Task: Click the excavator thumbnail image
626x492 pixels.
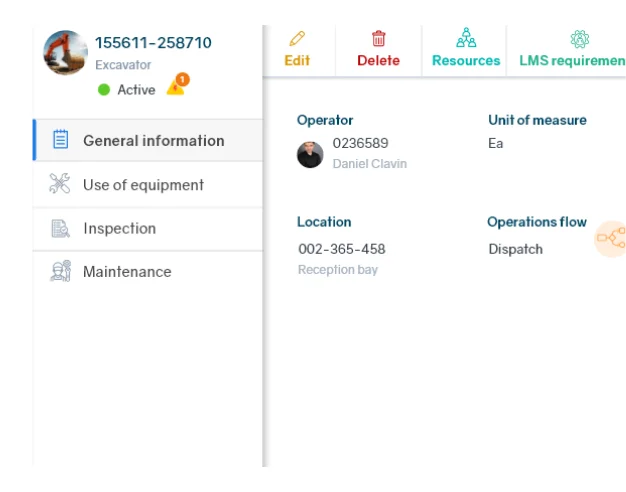Action: pyautogui.click(x=66, y=52)
